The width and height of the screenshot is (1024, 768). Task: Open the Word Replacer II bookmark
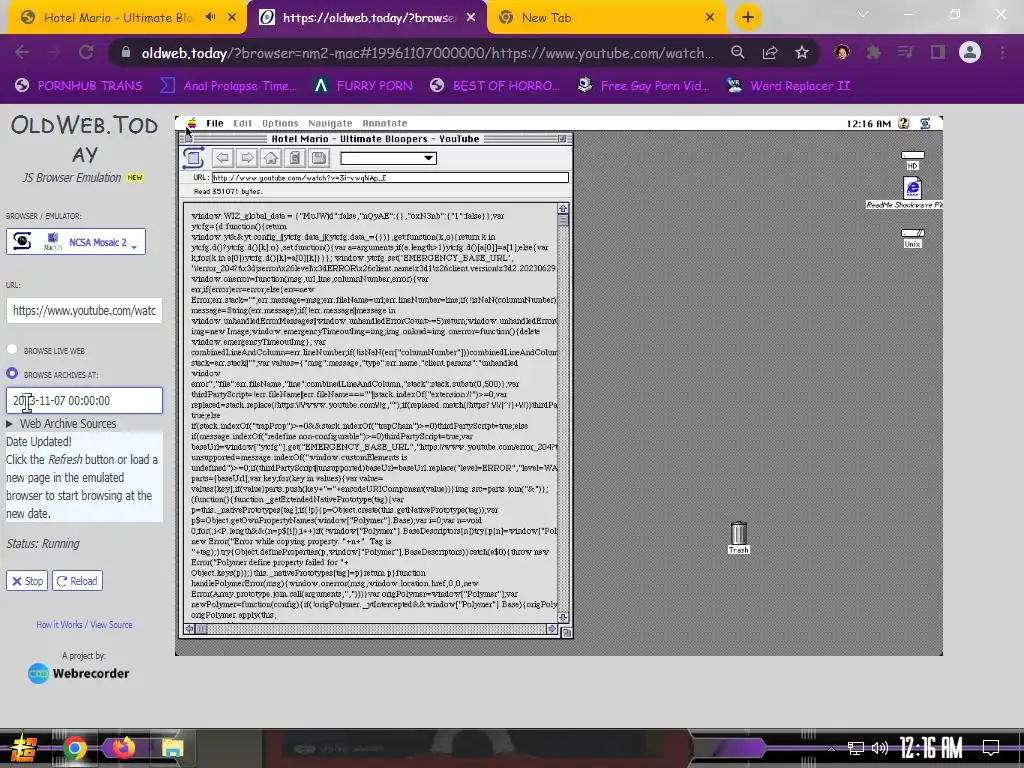(x=788, y=86)
